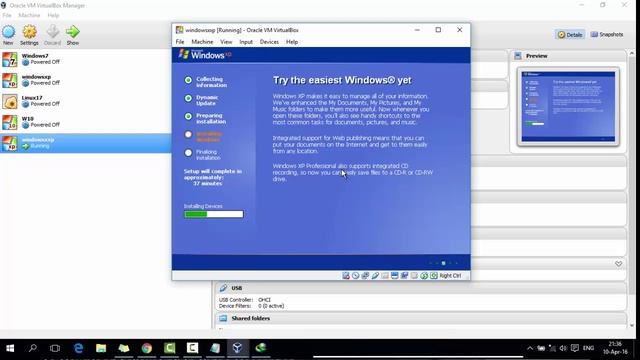Click the keyboard capture icon beside Right Ctrl

pyautogui.click(x=434, y=276)
